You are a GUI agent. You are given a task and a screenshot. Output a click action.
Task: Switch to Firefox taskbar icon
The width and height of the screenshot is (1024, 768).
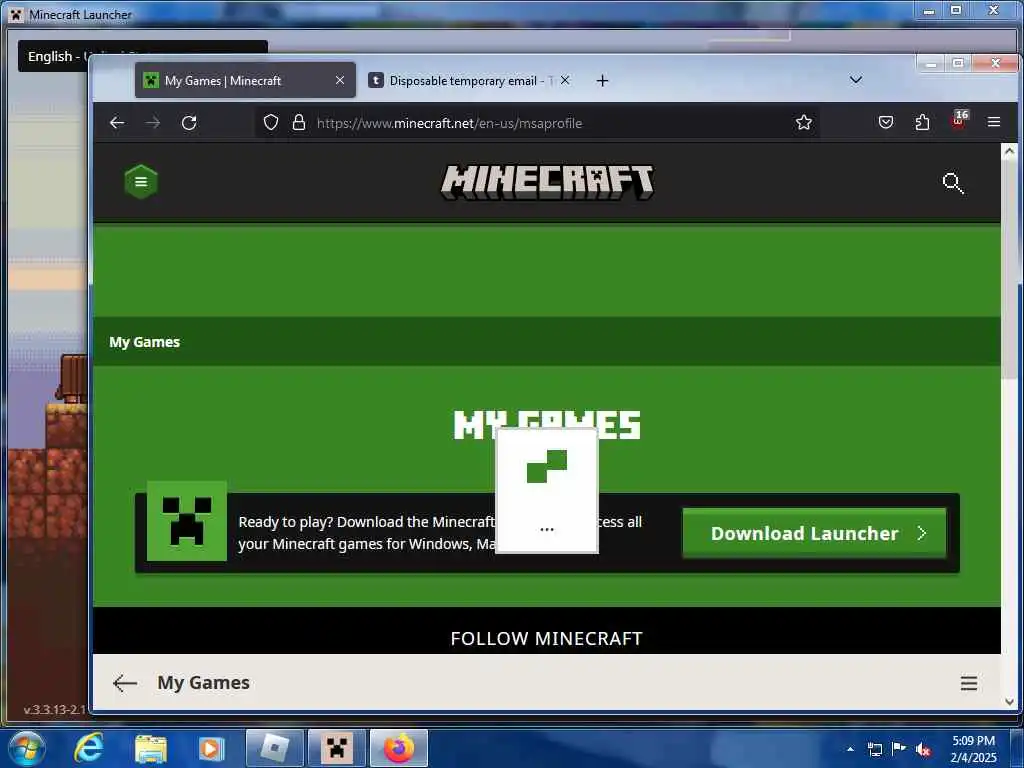point(399,748)
